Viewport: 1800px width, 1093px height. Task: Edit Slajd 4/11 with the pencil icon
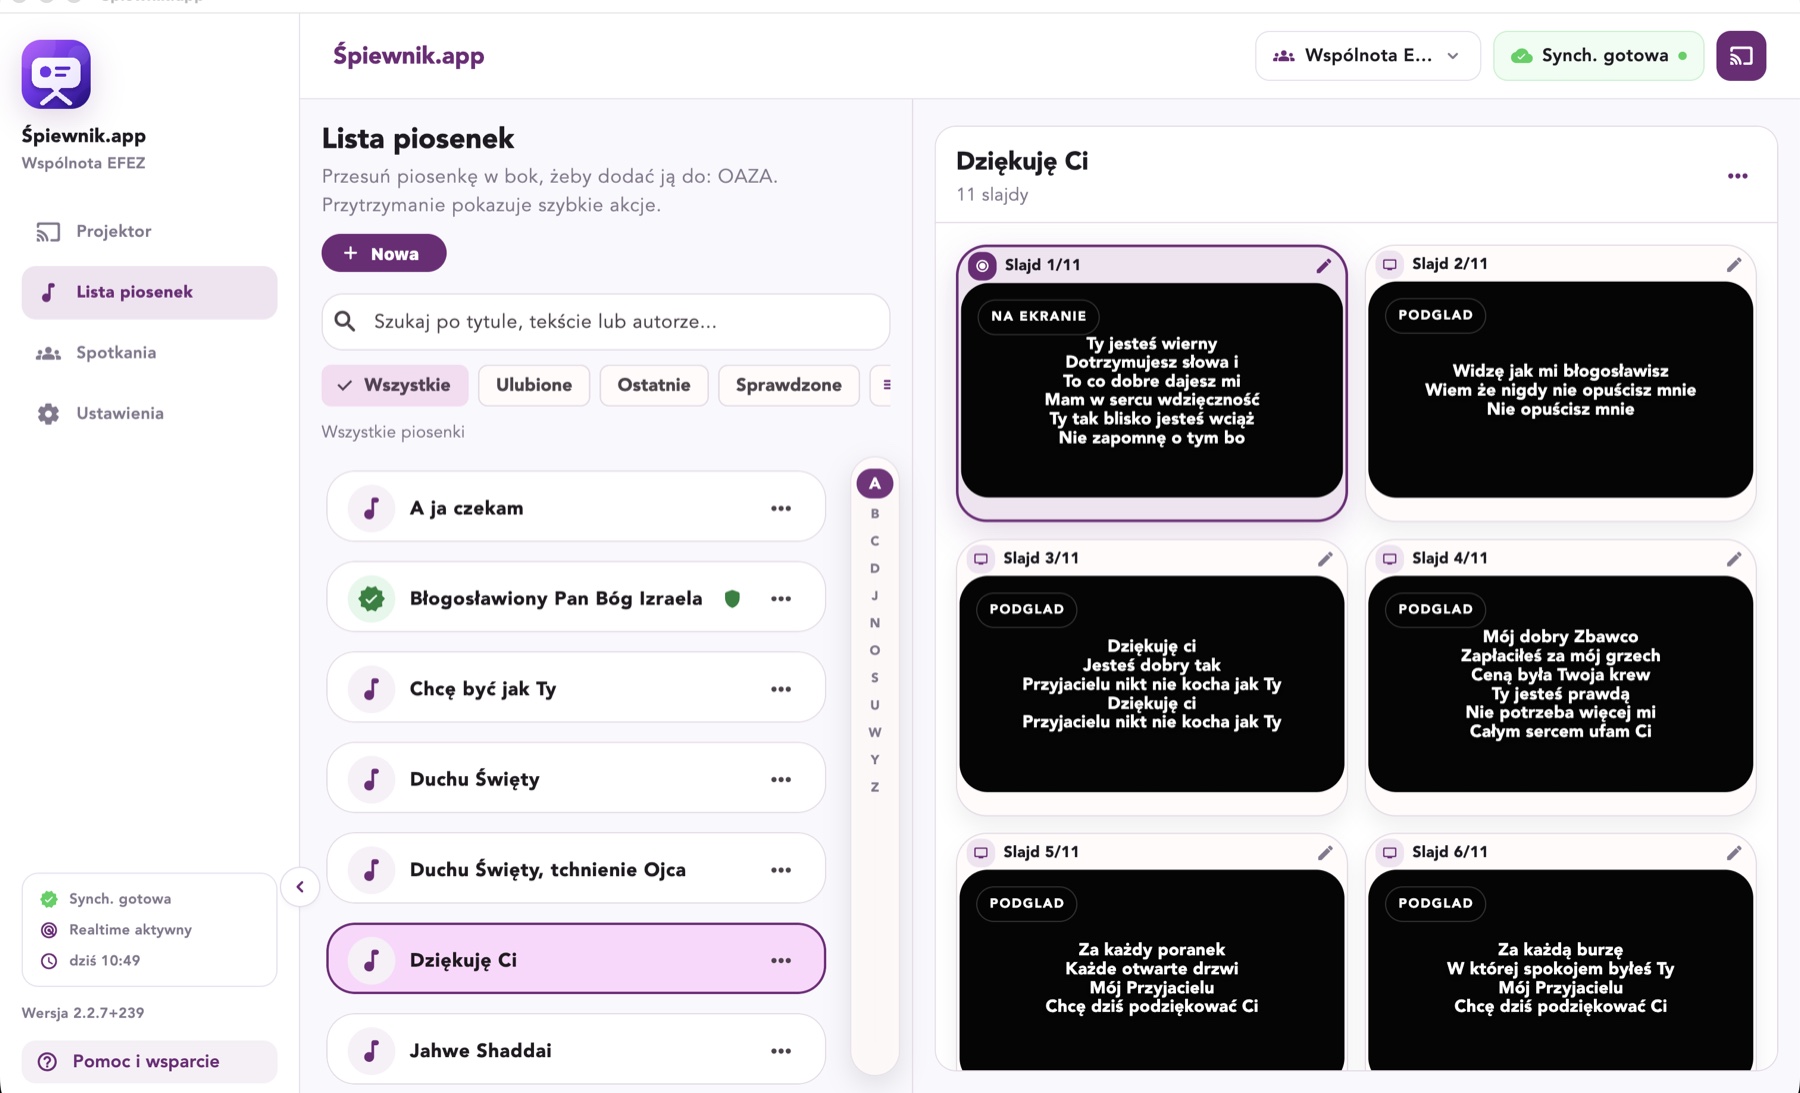(1734, 558)
